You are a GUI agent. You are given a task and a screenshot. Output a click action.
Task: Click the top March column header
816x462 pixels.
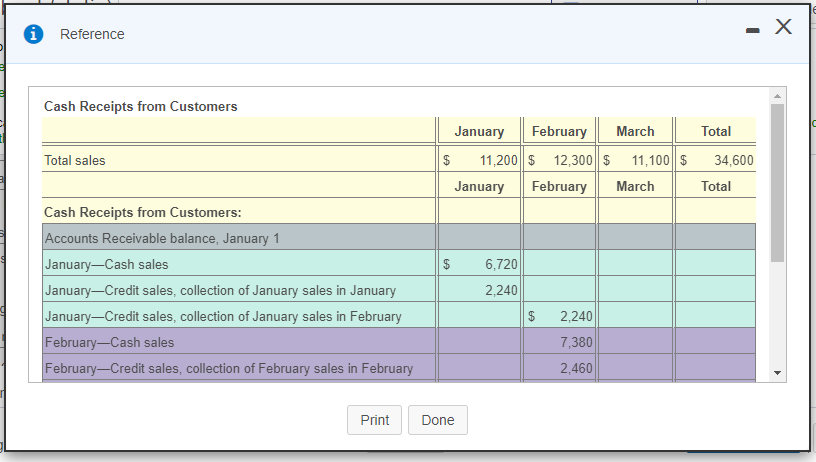pos(635,131)
